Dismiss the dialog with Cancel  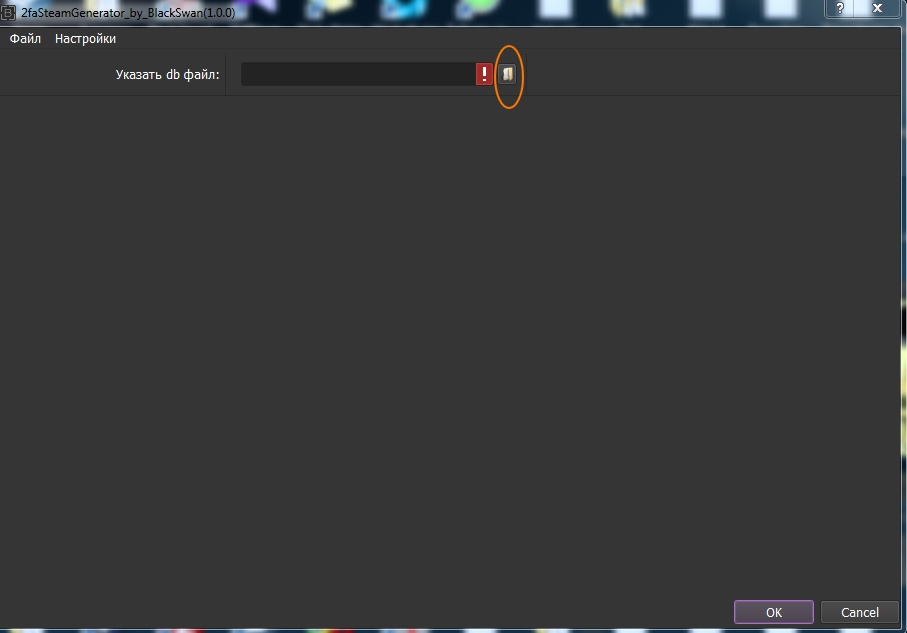(x=860, y=612)
